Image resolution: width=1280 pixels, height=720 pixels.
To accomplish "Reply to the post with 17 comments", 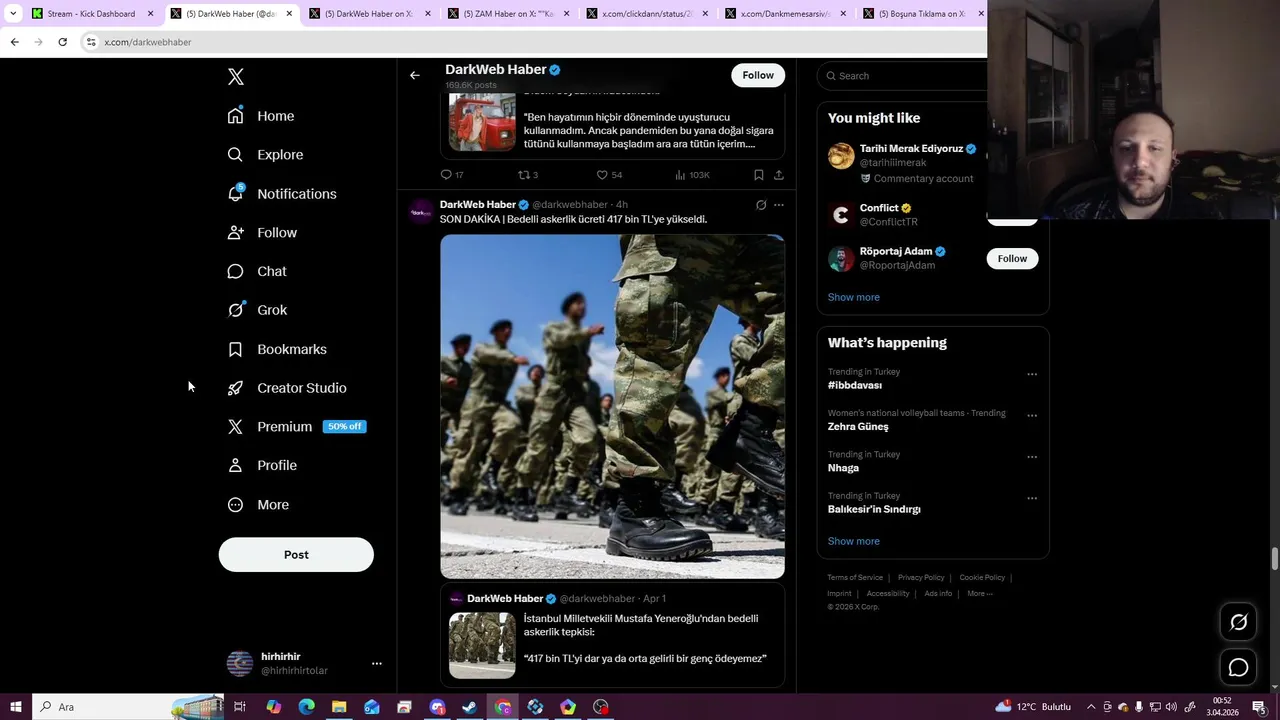I will [x=452, y=175].
